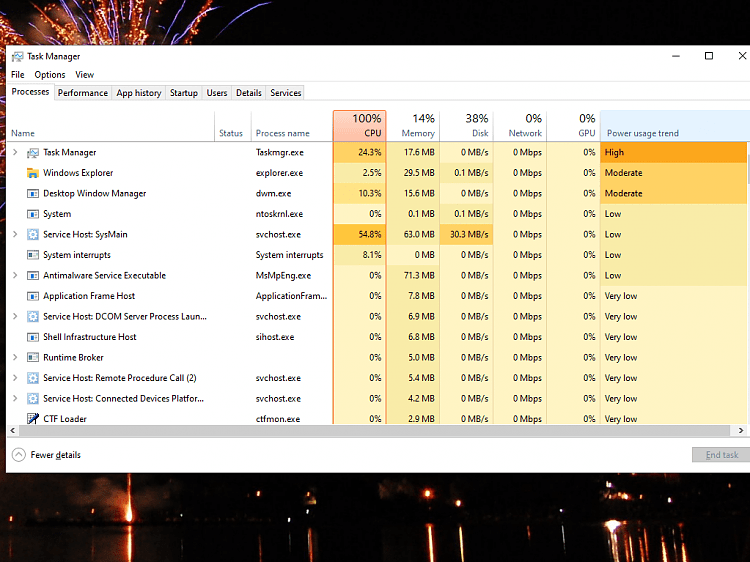Switch to the App history tab

139,93
